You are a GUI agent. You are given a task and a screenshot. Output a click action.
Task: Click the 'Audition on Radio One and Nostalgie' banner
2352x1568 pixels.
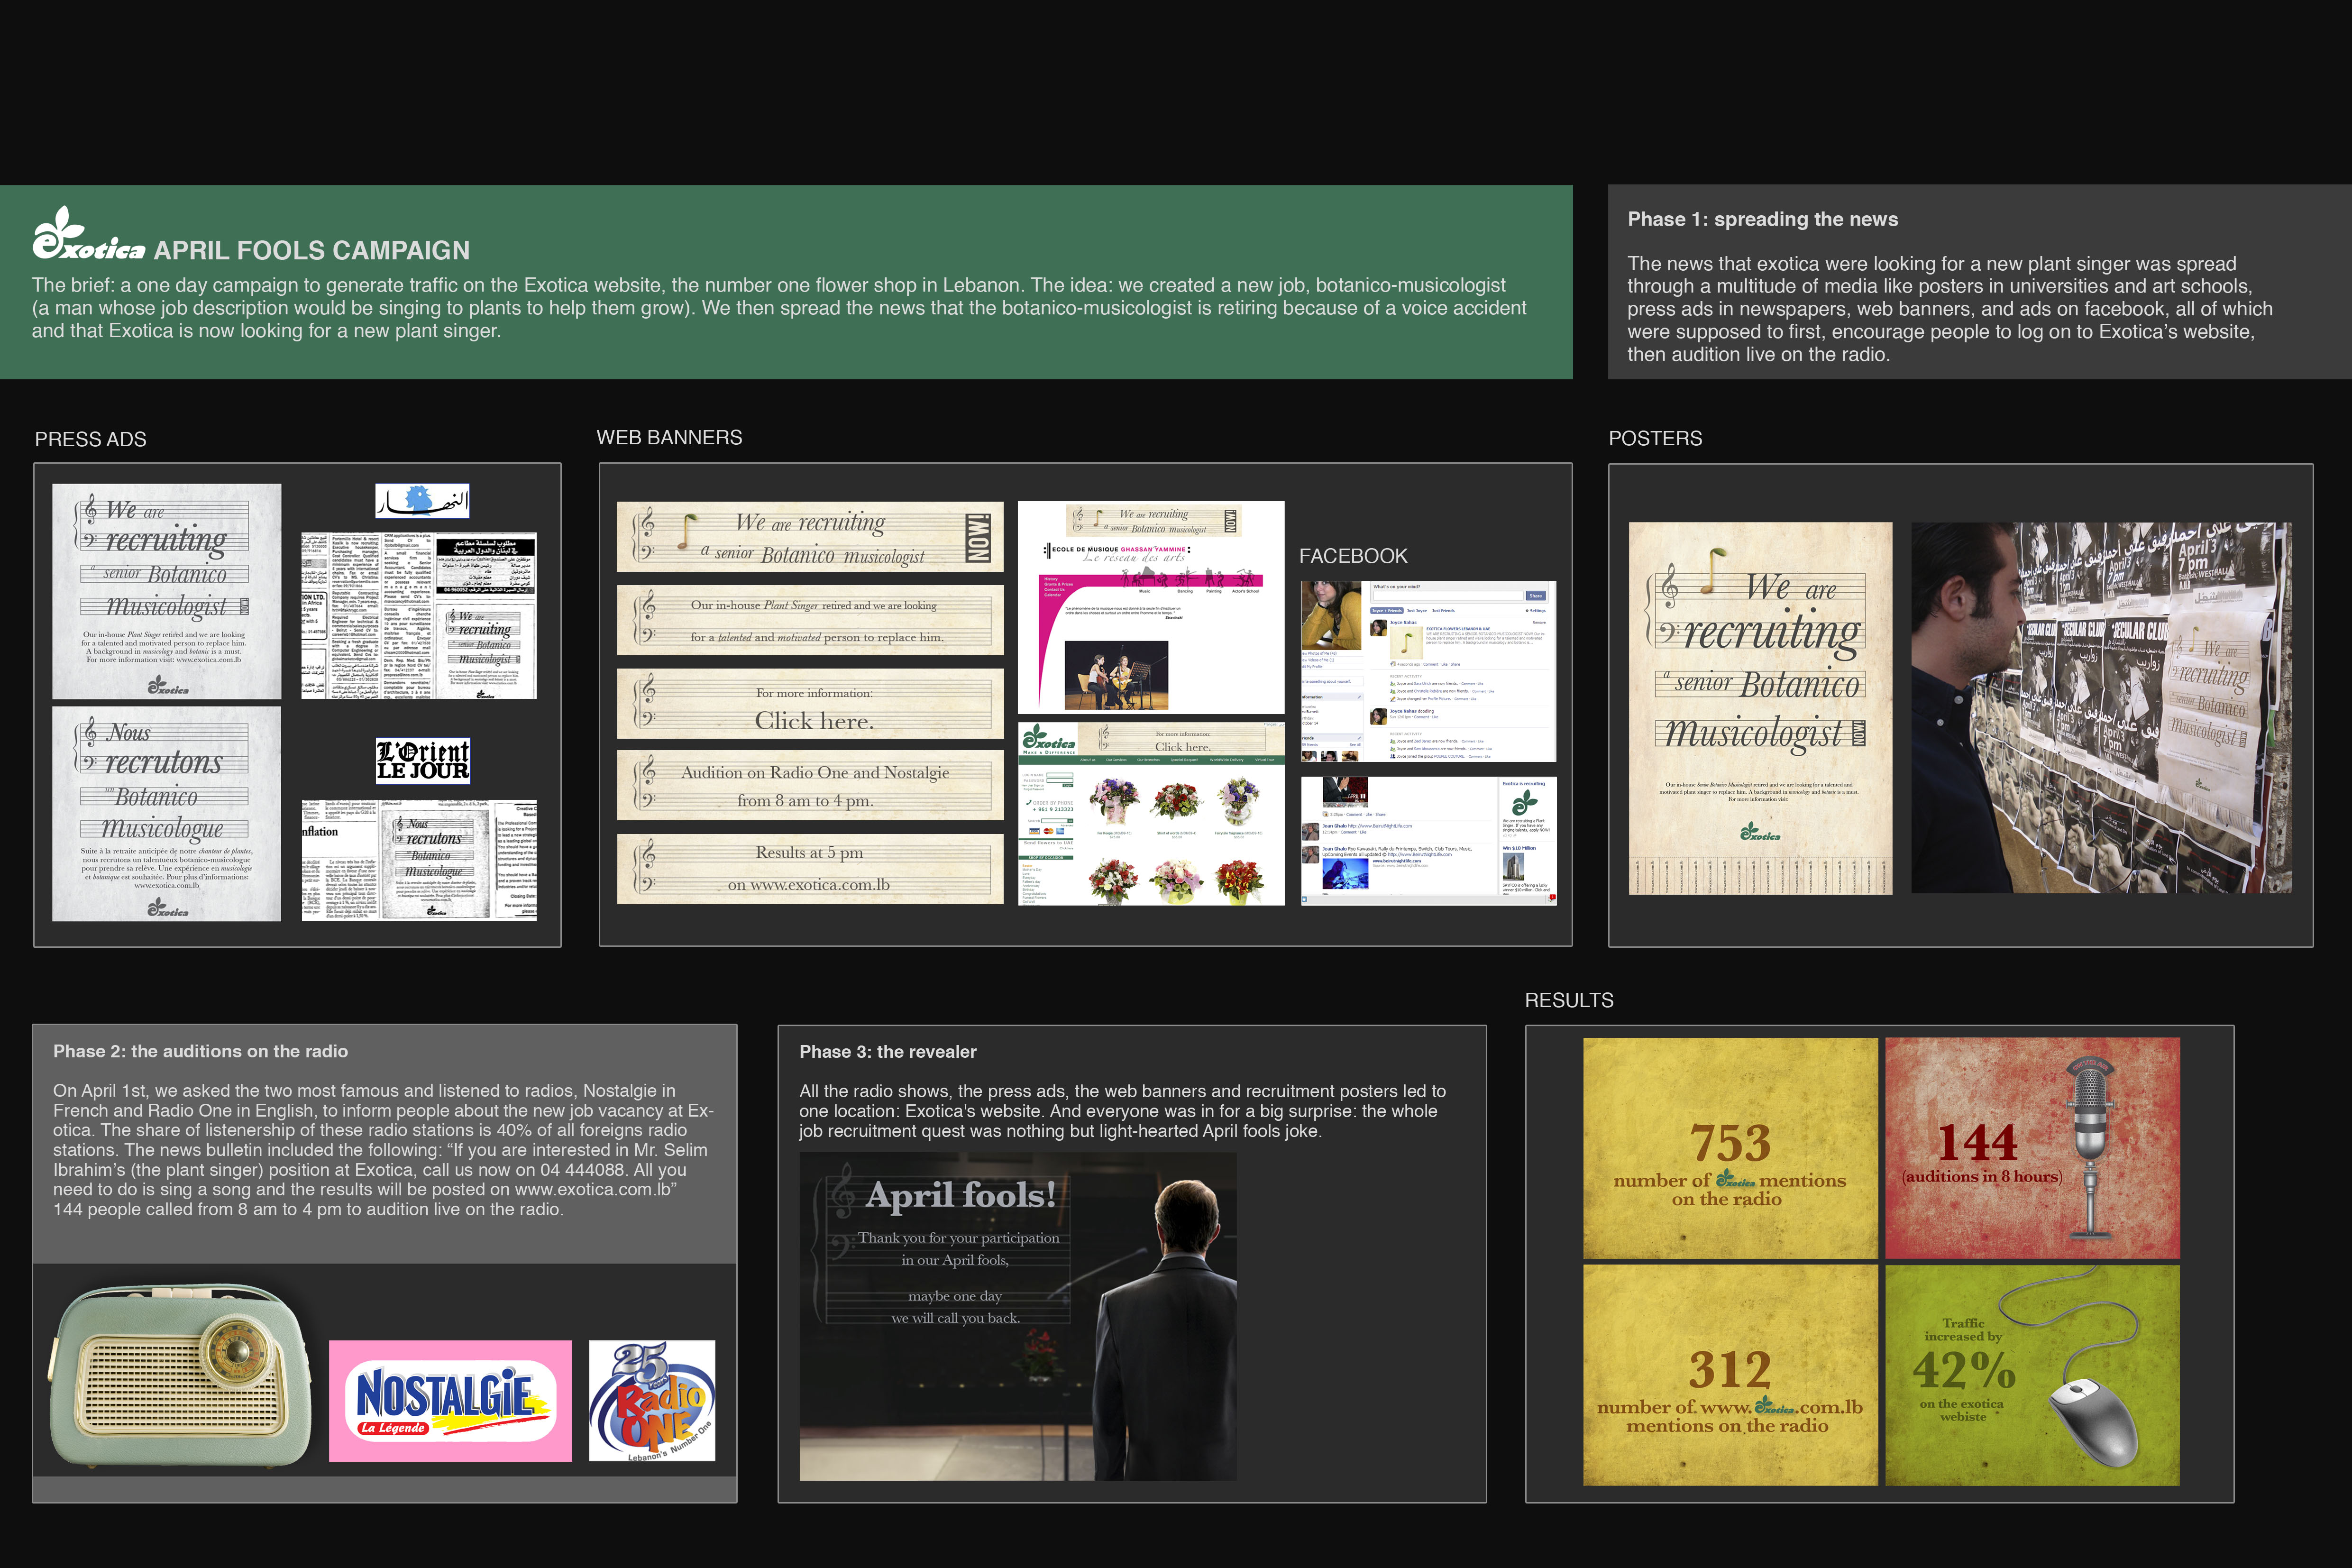point(810,786)
